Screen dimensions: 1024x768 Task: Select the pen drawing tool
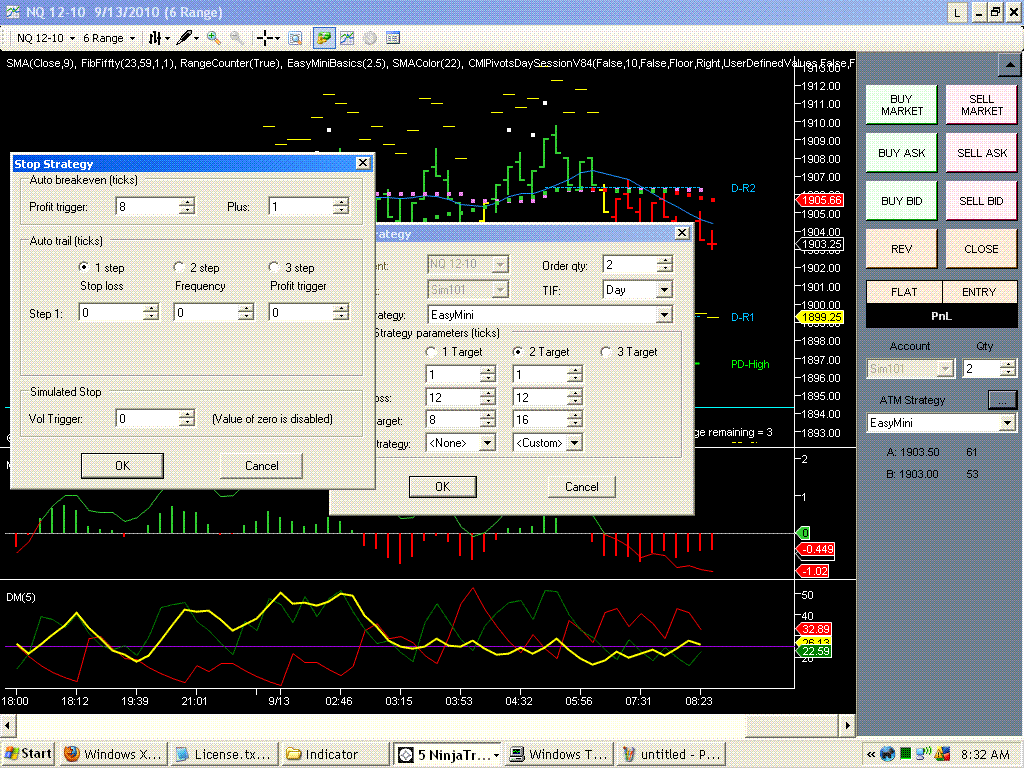pyautogui.click(x=184, y=38)
